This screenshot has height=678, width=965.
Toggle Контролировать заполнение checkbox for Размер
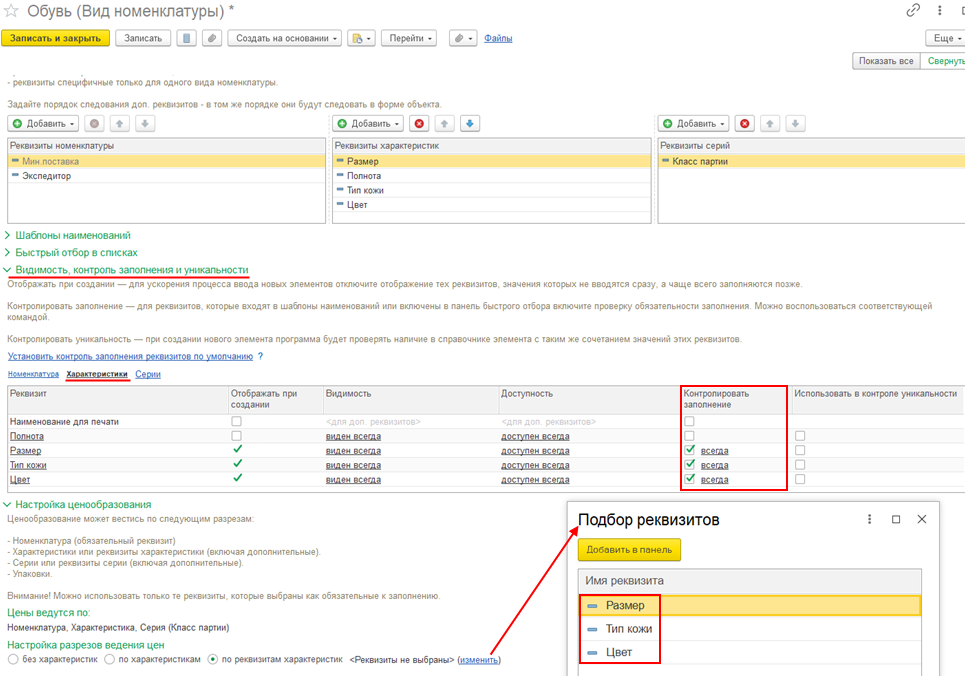[x=690, y=451]
